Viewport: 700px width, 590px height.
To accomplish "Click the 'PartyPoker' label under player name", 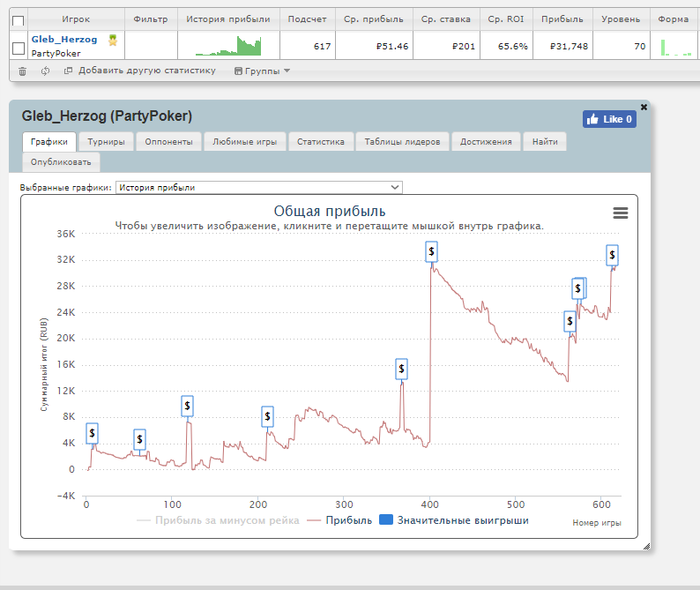I will [56, 54].
